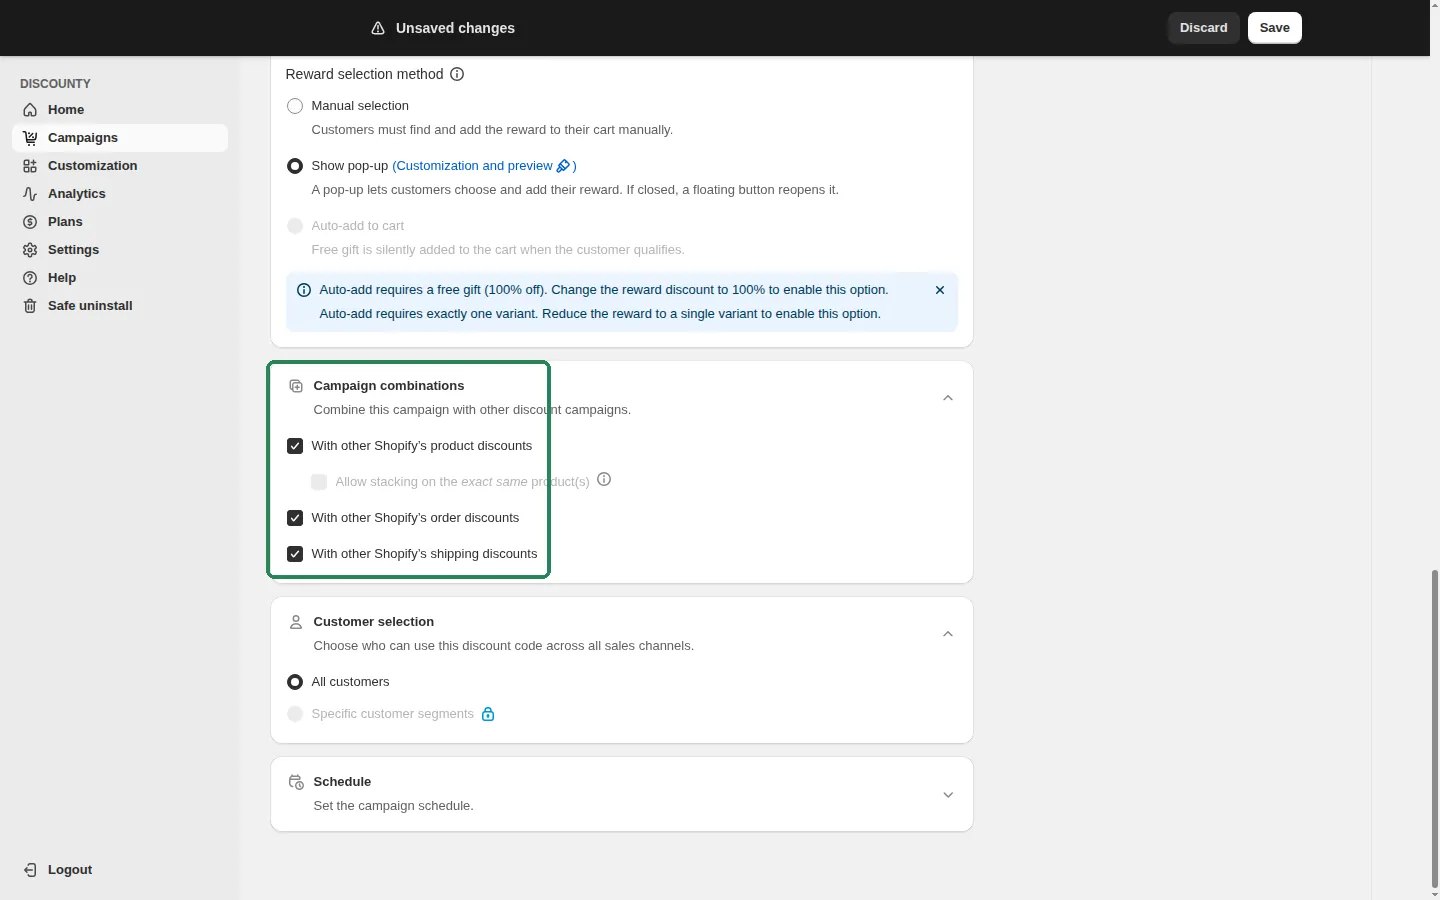Navigate to Plans in the sidebar
The height and width of the screenshot is (900, 1440).
click(x=120, y=222)
